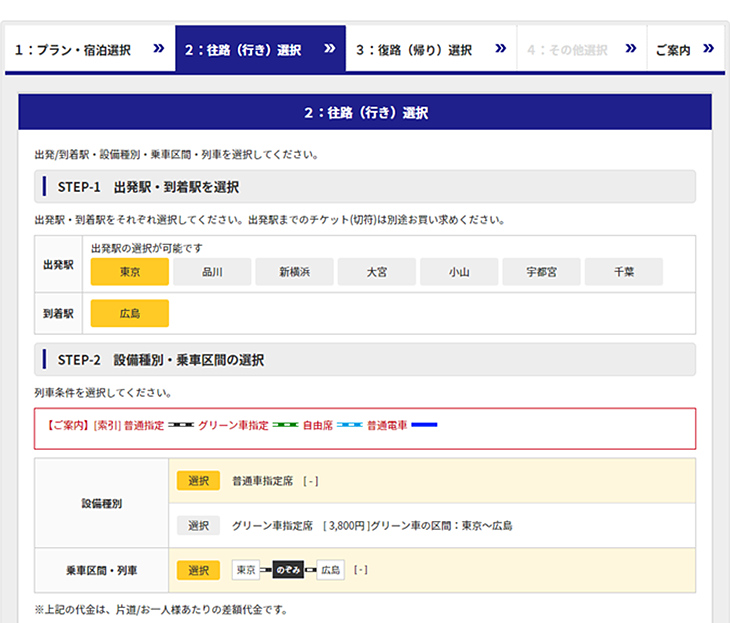Pick 新横浜 departure station
The image size is (730, 623).
coord(294,272)
